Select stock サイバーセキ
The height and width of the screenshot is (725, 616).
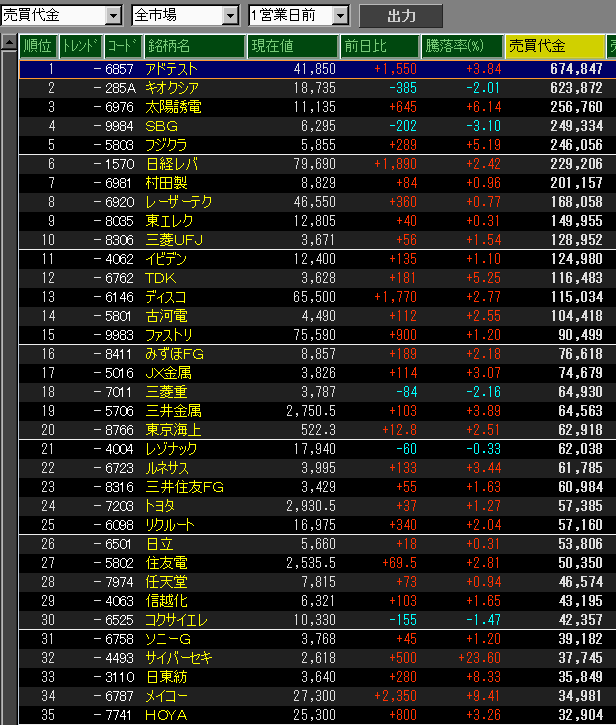point(179,658)
